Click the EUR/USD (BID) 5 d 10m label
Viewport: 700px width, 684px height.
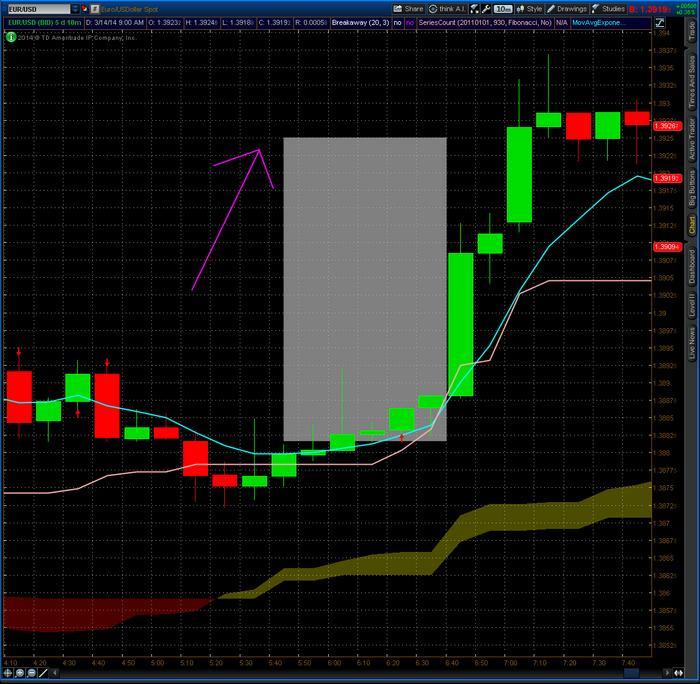pyautogui.click(x=44, y=23)
